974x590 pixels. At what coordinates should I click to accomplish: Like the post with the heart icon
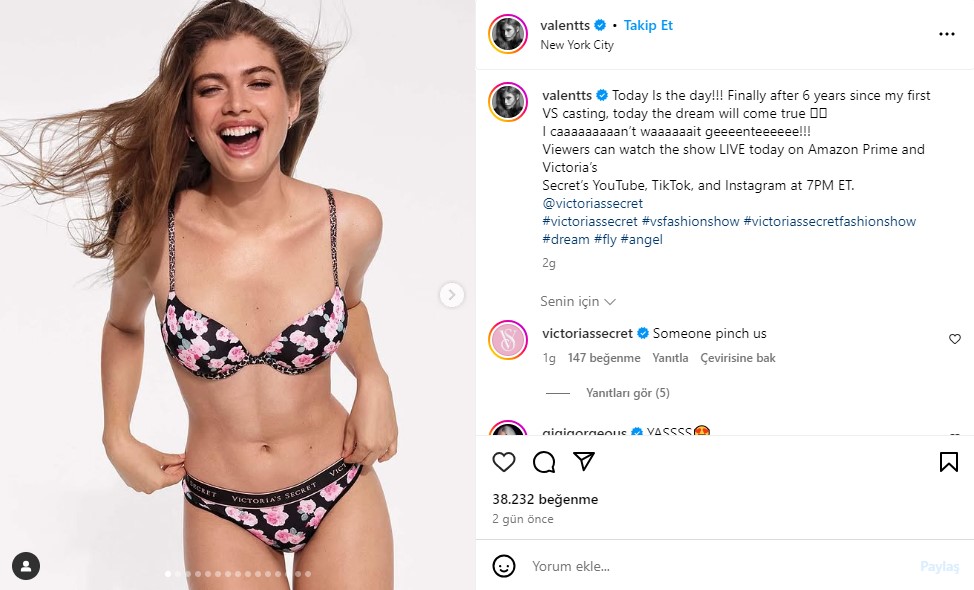[x=504, y=461]
